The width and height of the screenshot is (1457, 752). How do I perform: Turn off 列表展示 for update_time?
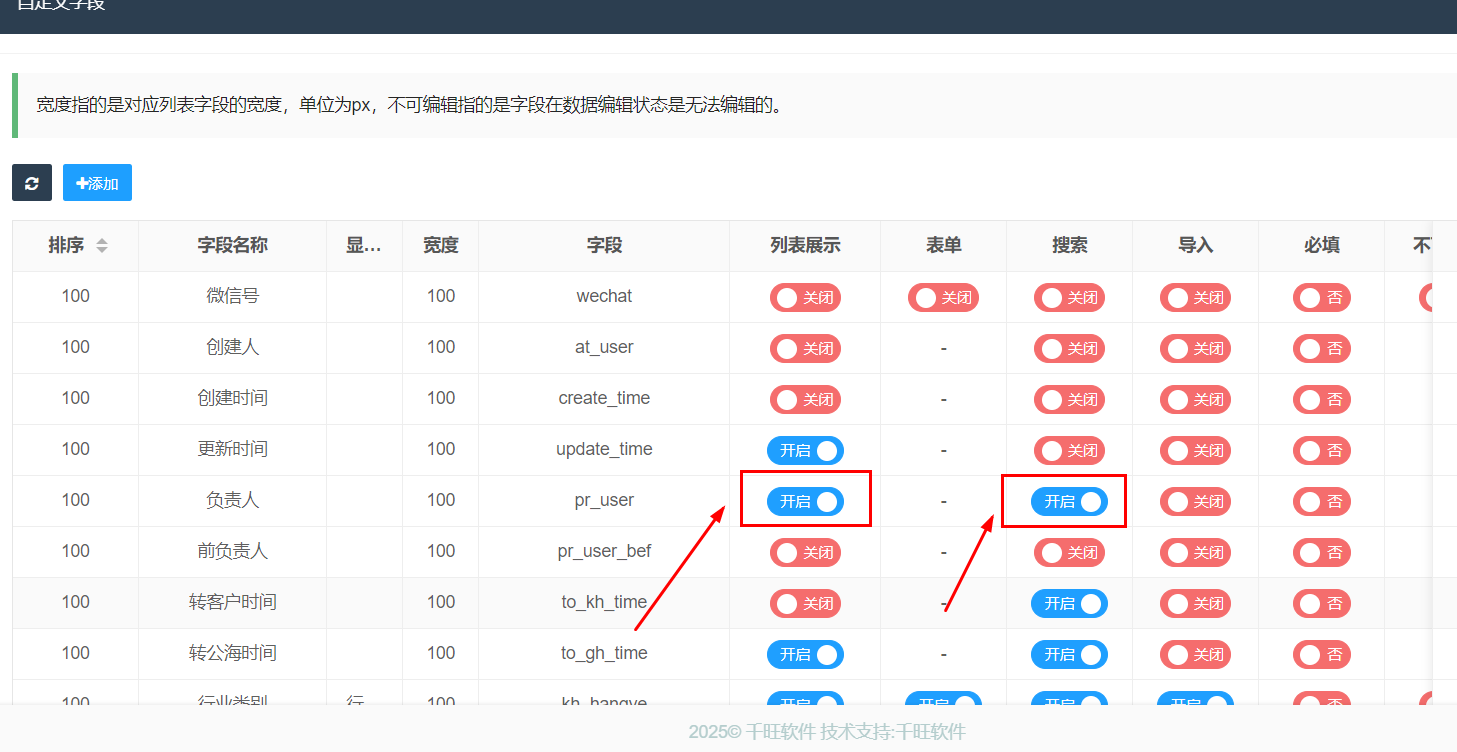pyautogui.click(x=805, y=450)
